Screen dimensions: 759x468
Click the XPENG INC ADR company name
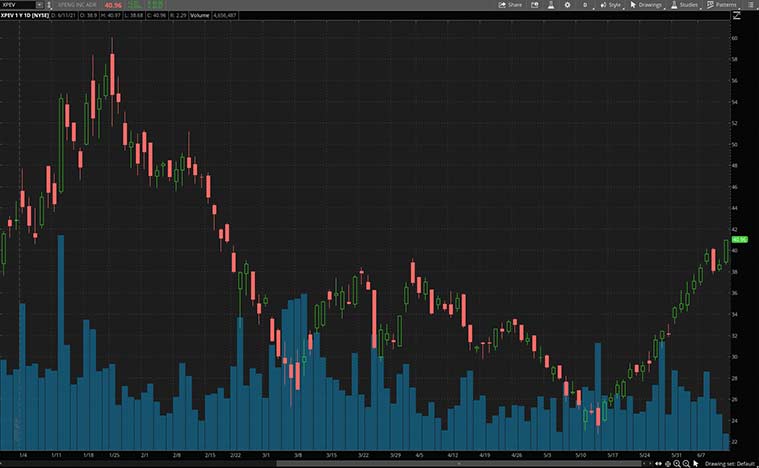[75, 5]
